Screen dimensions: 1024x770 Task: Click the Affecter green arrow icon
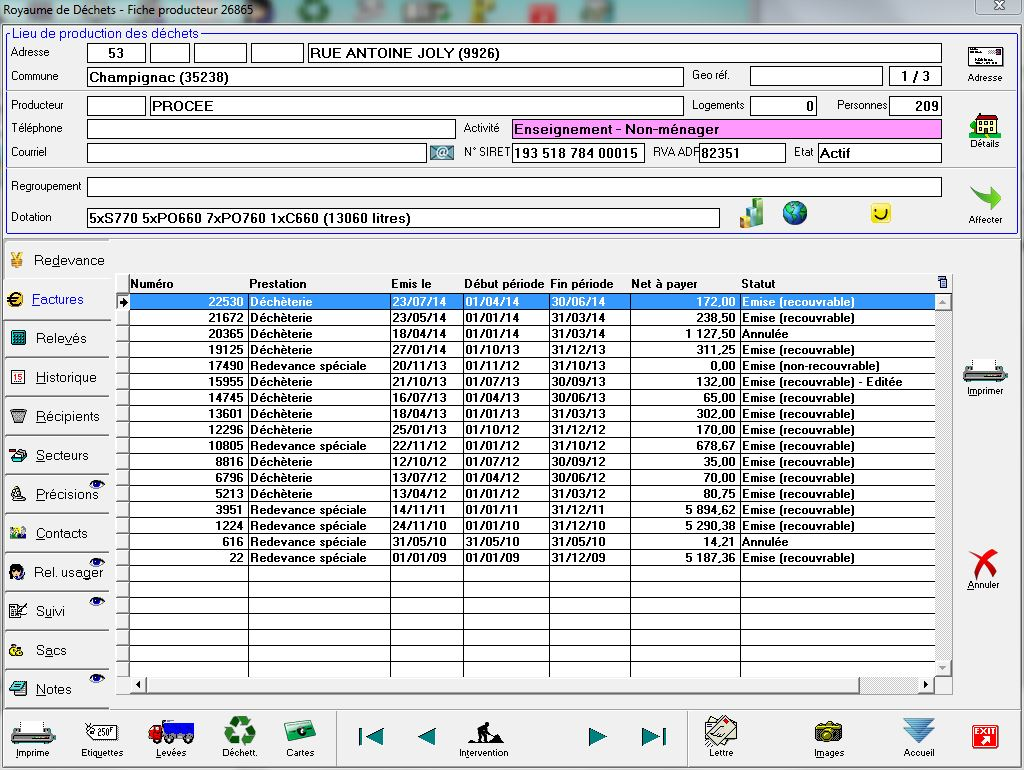click(x=984, y=200)
